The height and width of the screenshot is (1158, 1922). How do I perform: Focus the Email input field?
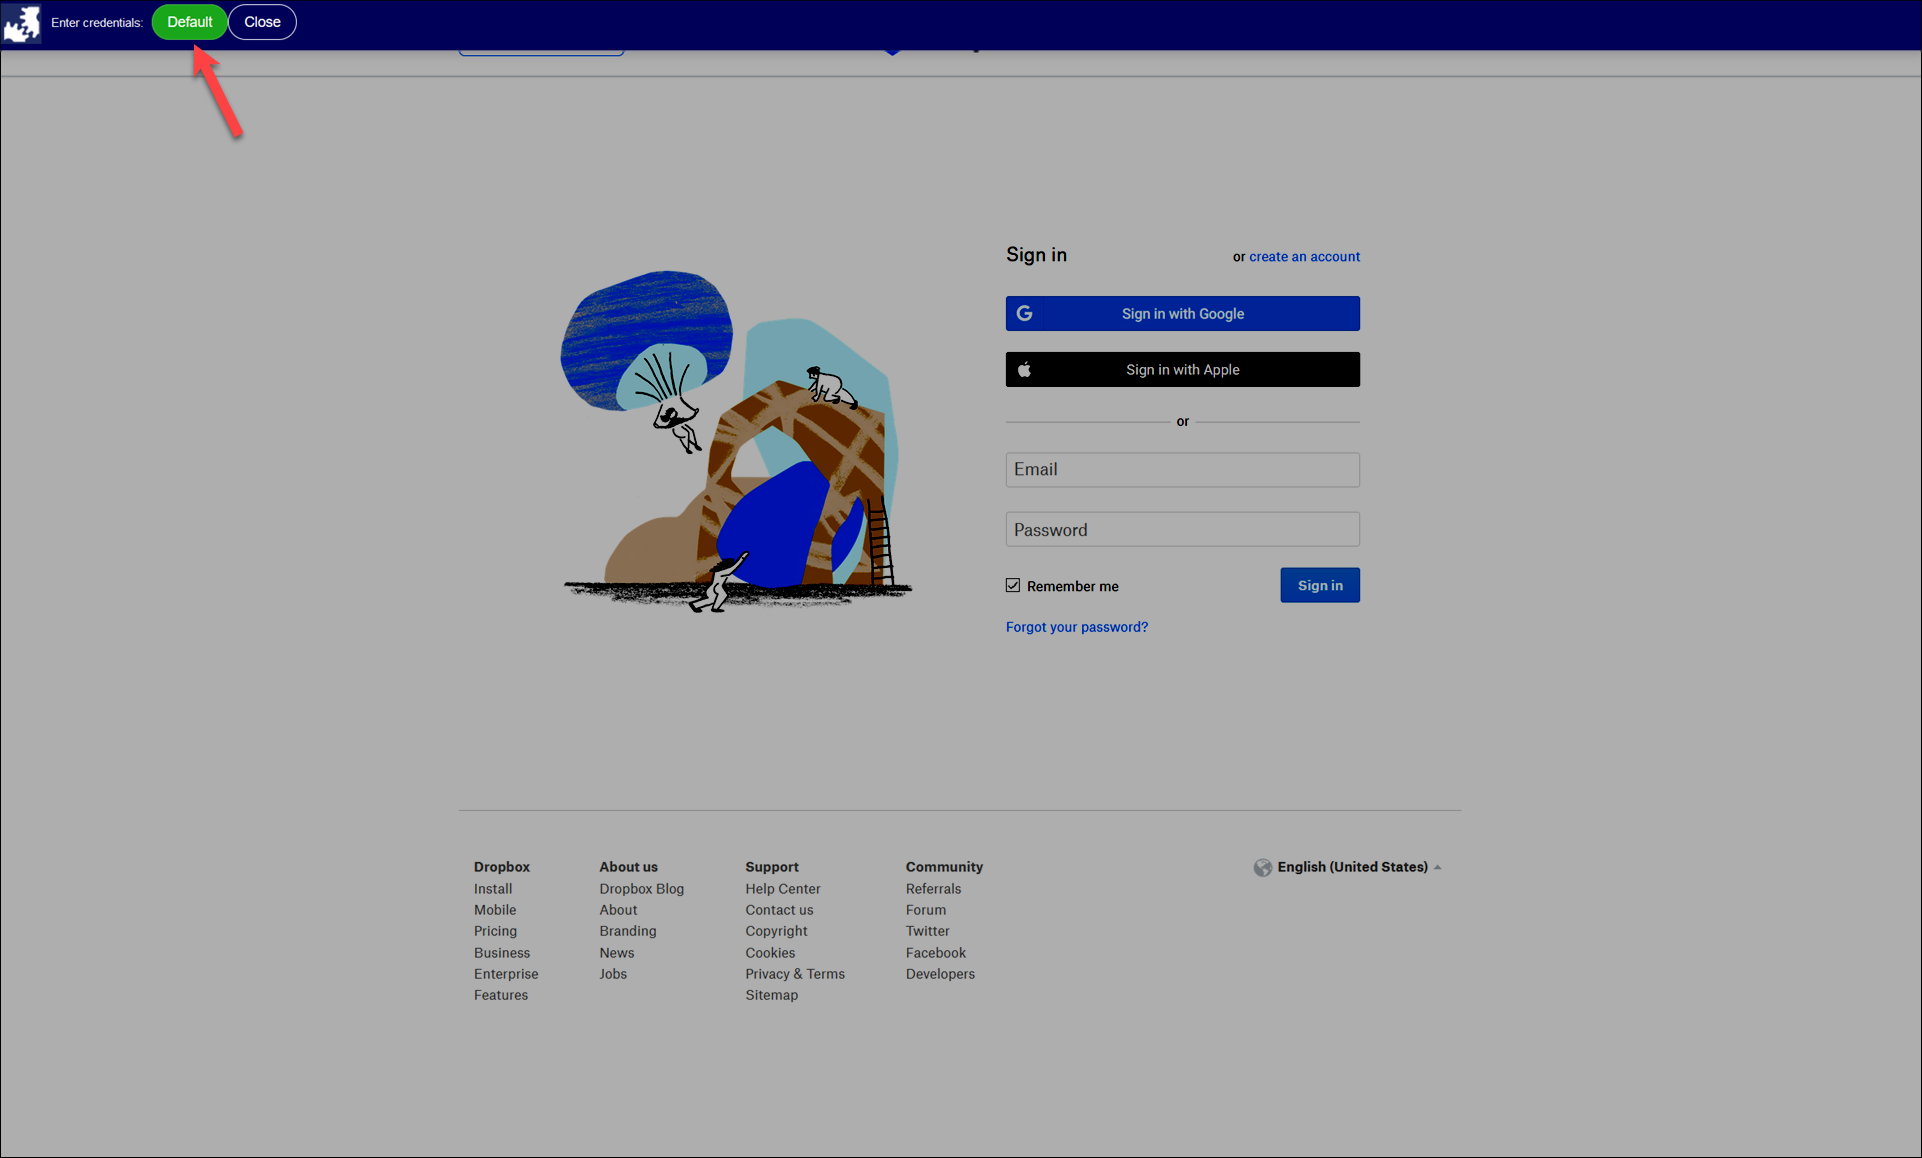[1182, 470]
